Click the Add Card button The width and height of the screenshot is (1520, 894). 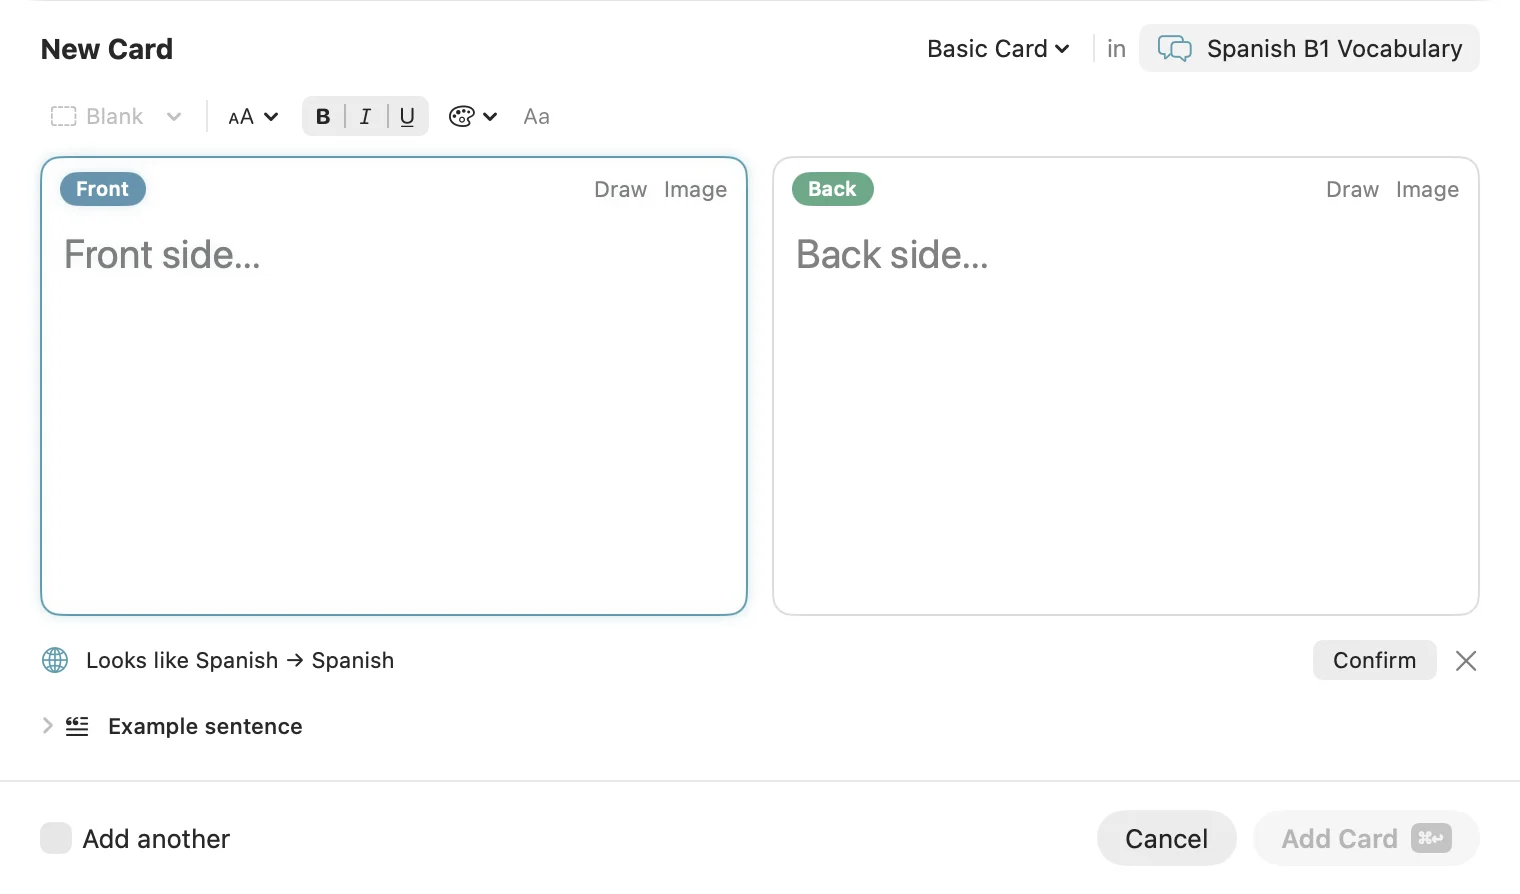coord(1366,838)
